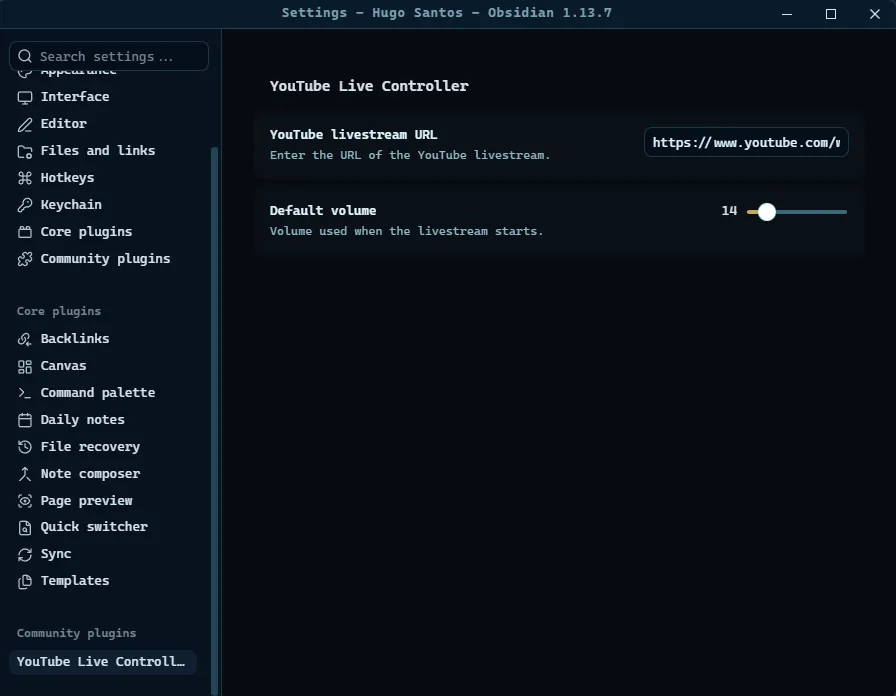Viewport: 896px width, 696px height.
Task: Click "Volume used when the livestream starts."
Action: 406,231
